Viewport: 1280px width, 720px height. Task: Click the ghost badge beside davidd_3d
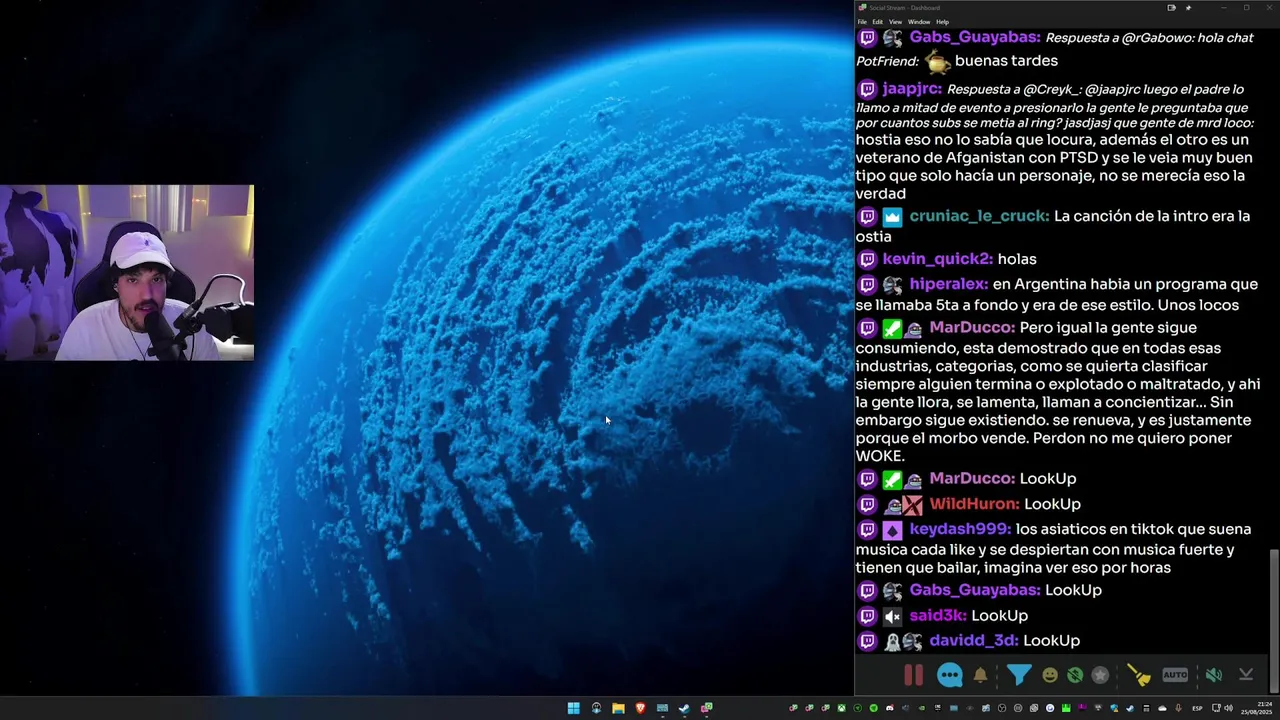(892, 642)
